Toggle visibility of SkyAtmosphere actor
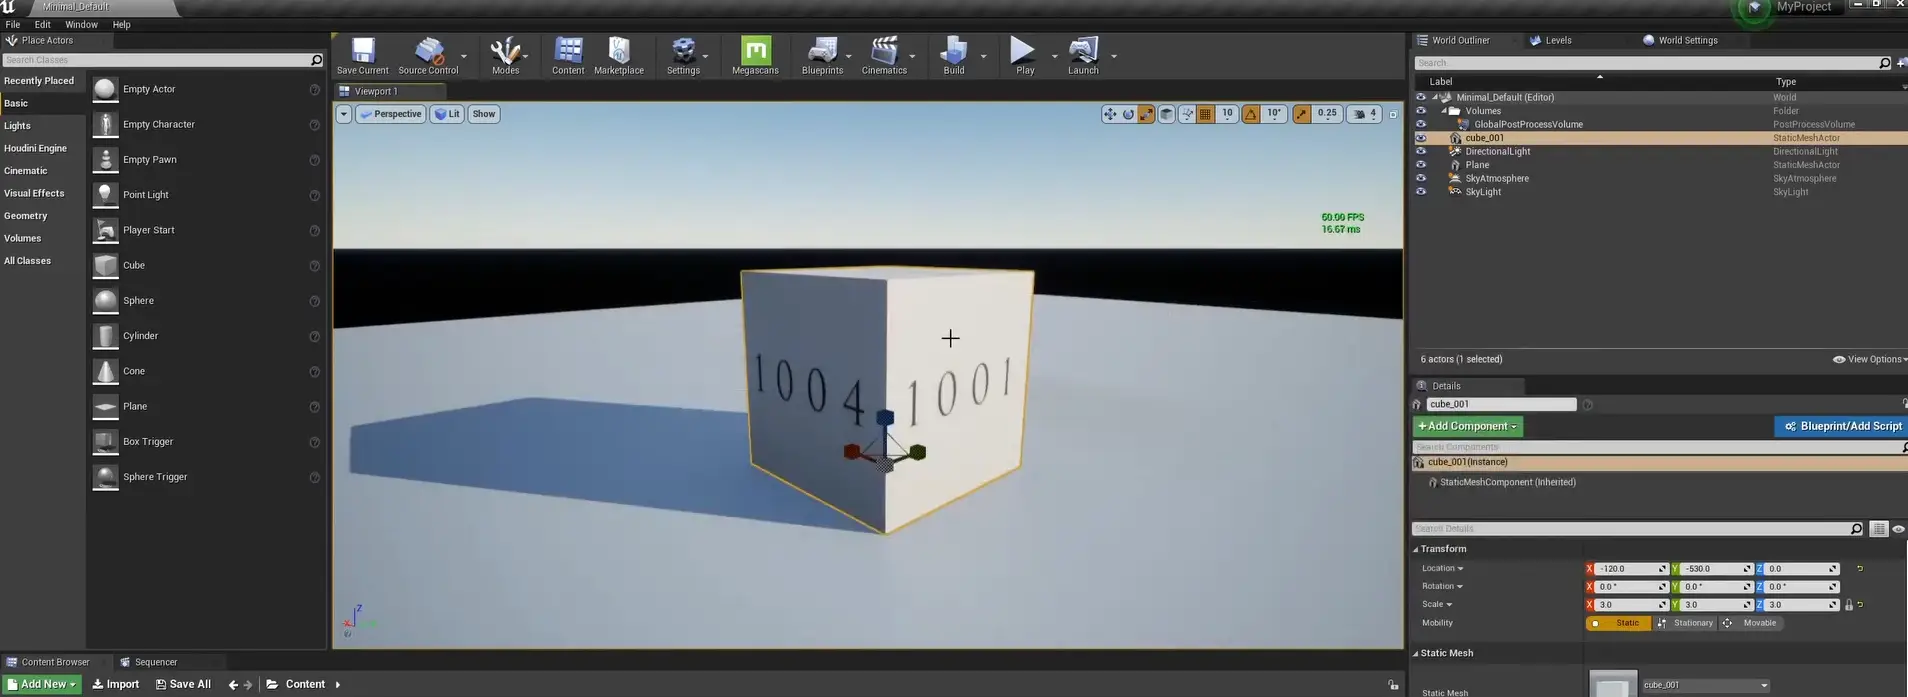The width and height of the screenshot is (1908, 697). tap(1421, 179)
